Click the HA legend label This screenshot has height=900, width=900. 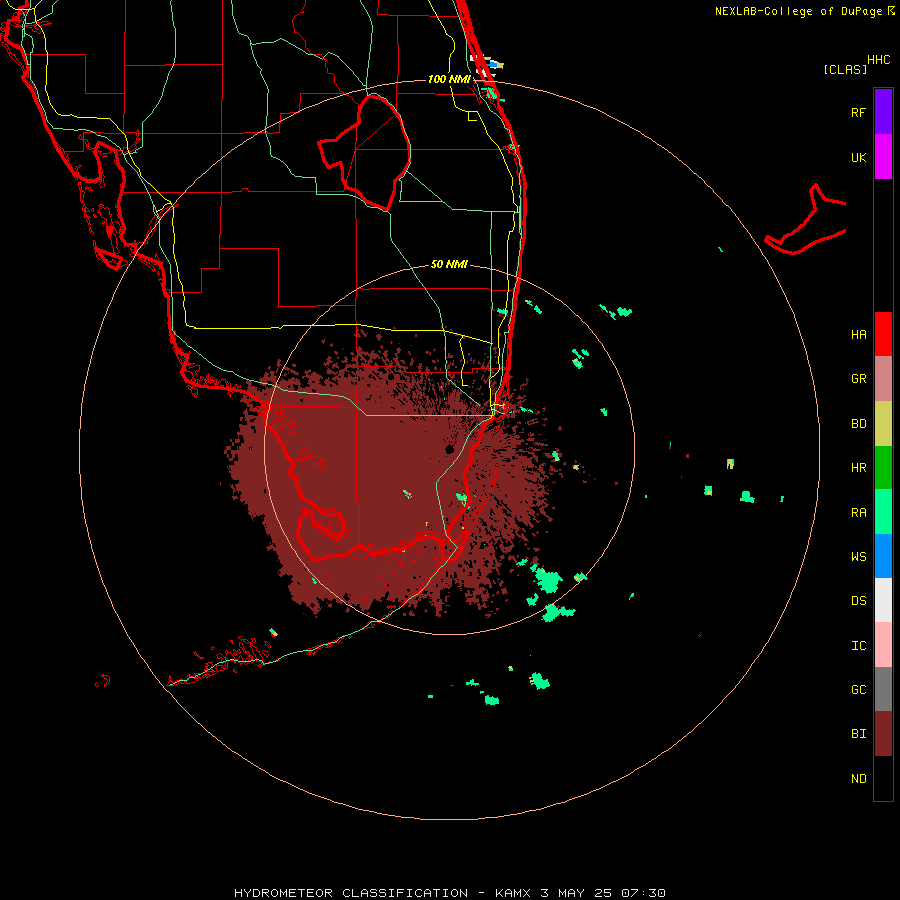tap(858, 335)
